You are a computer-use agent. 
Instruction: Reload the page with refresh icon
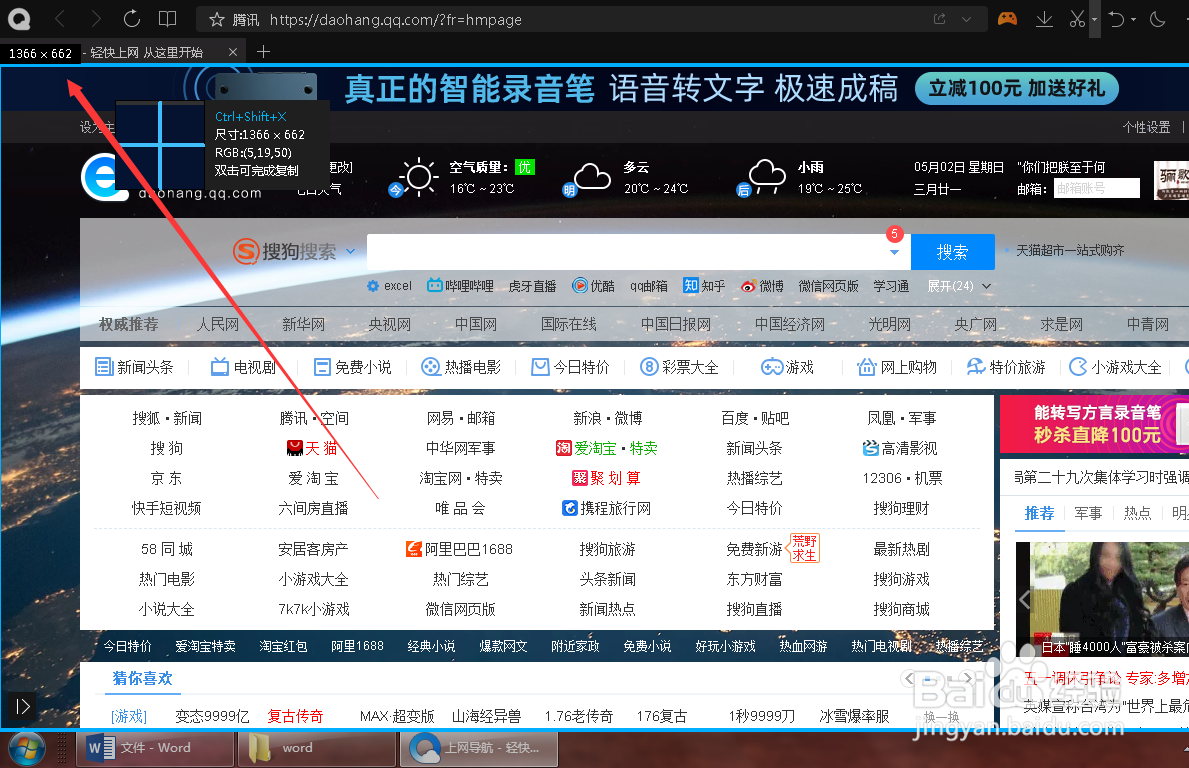click(131, 19)
